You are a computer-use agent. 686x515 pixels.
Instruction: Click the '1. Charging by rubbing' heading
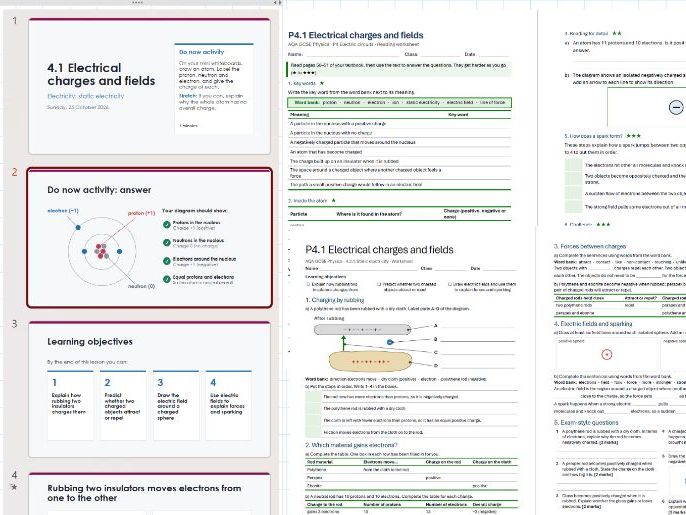tap(335, 300)
